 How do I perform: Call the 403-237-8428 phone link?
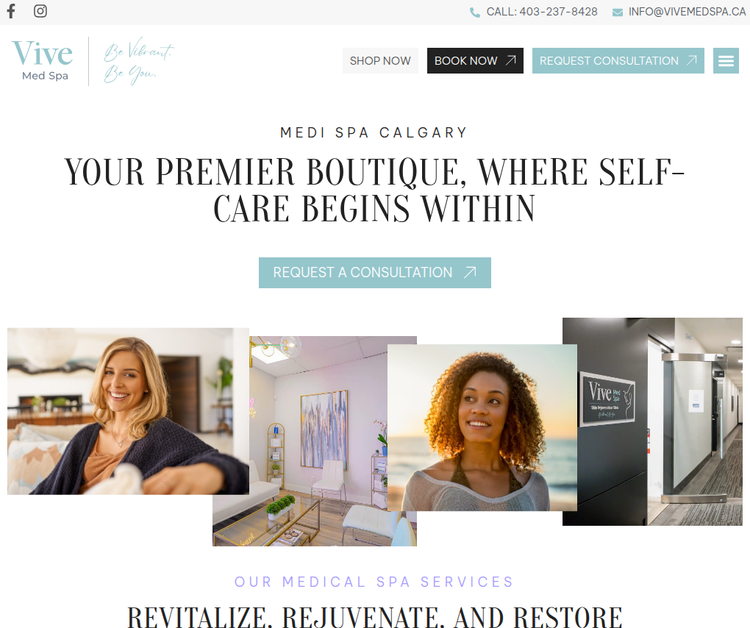541,12
